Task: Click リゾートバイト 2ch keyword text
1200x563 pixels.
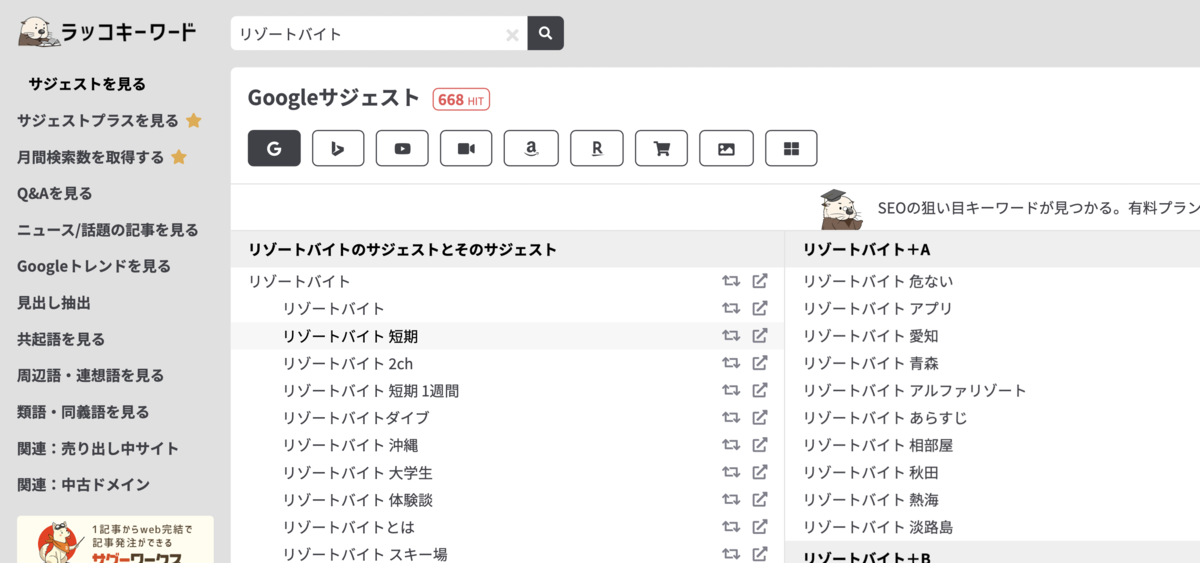Action: tap(348, 363)
